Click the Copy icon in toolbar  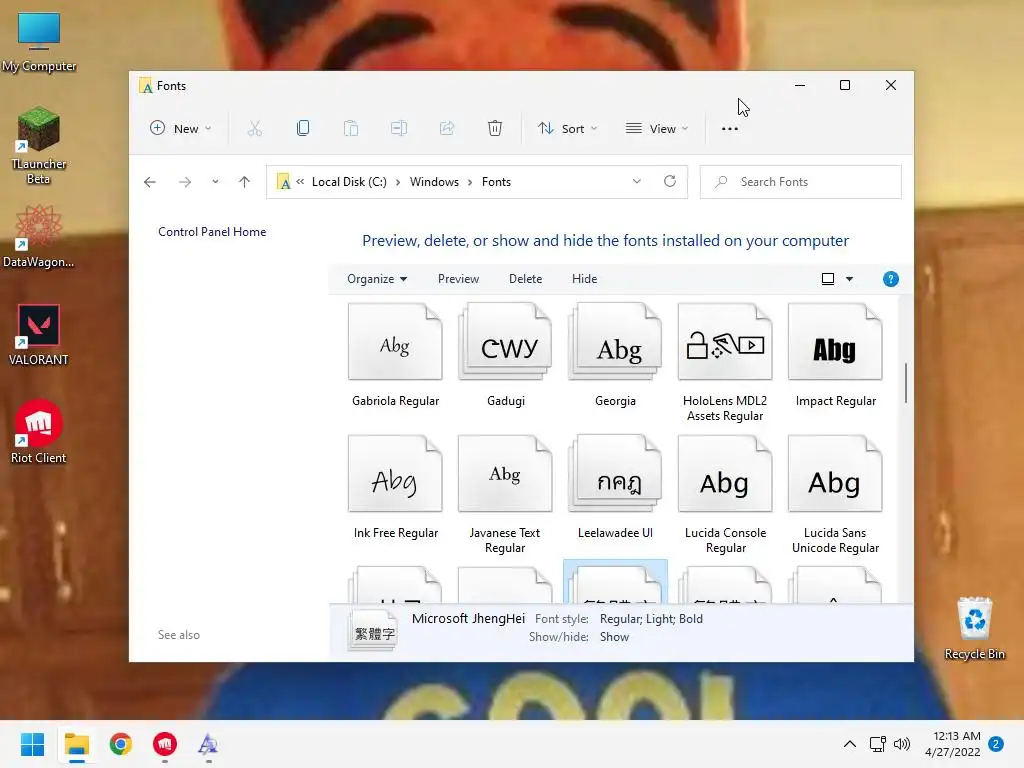pyautogui.click(x=302, y=129)
